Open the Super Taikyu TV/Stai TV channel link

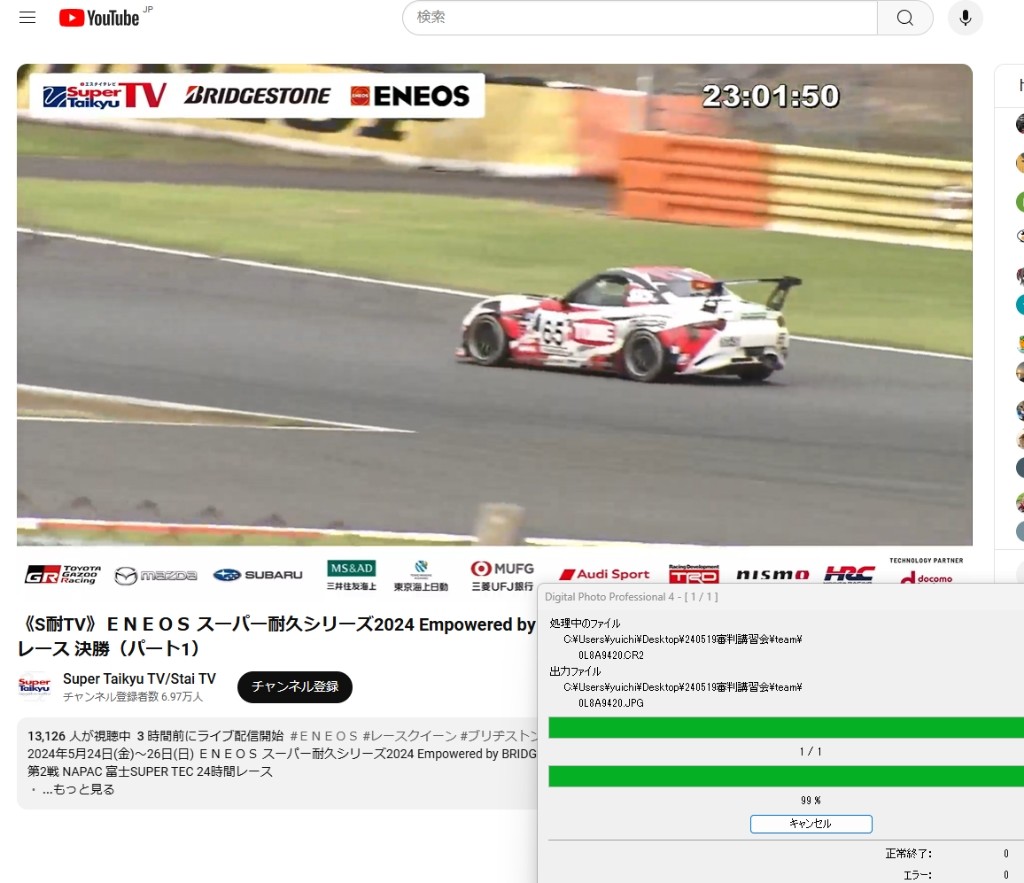tap(139, 679)
